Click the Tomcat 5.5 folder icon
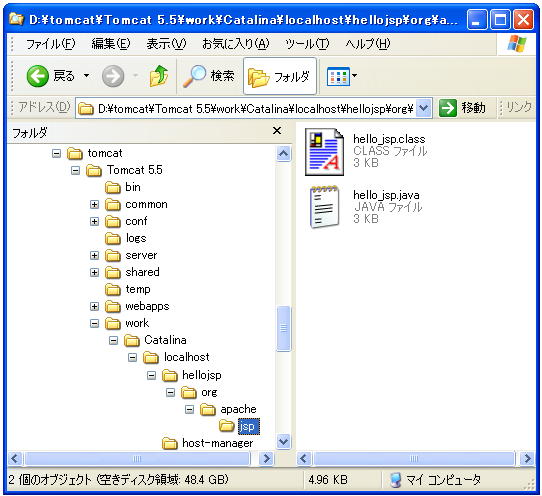 point(94,170)
